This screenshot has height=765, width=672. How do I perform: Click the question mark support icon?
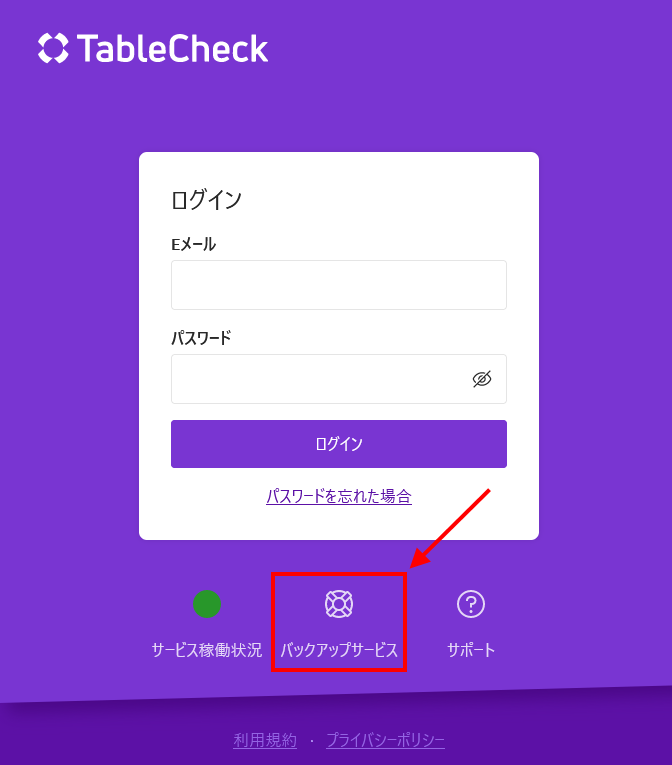471,604
